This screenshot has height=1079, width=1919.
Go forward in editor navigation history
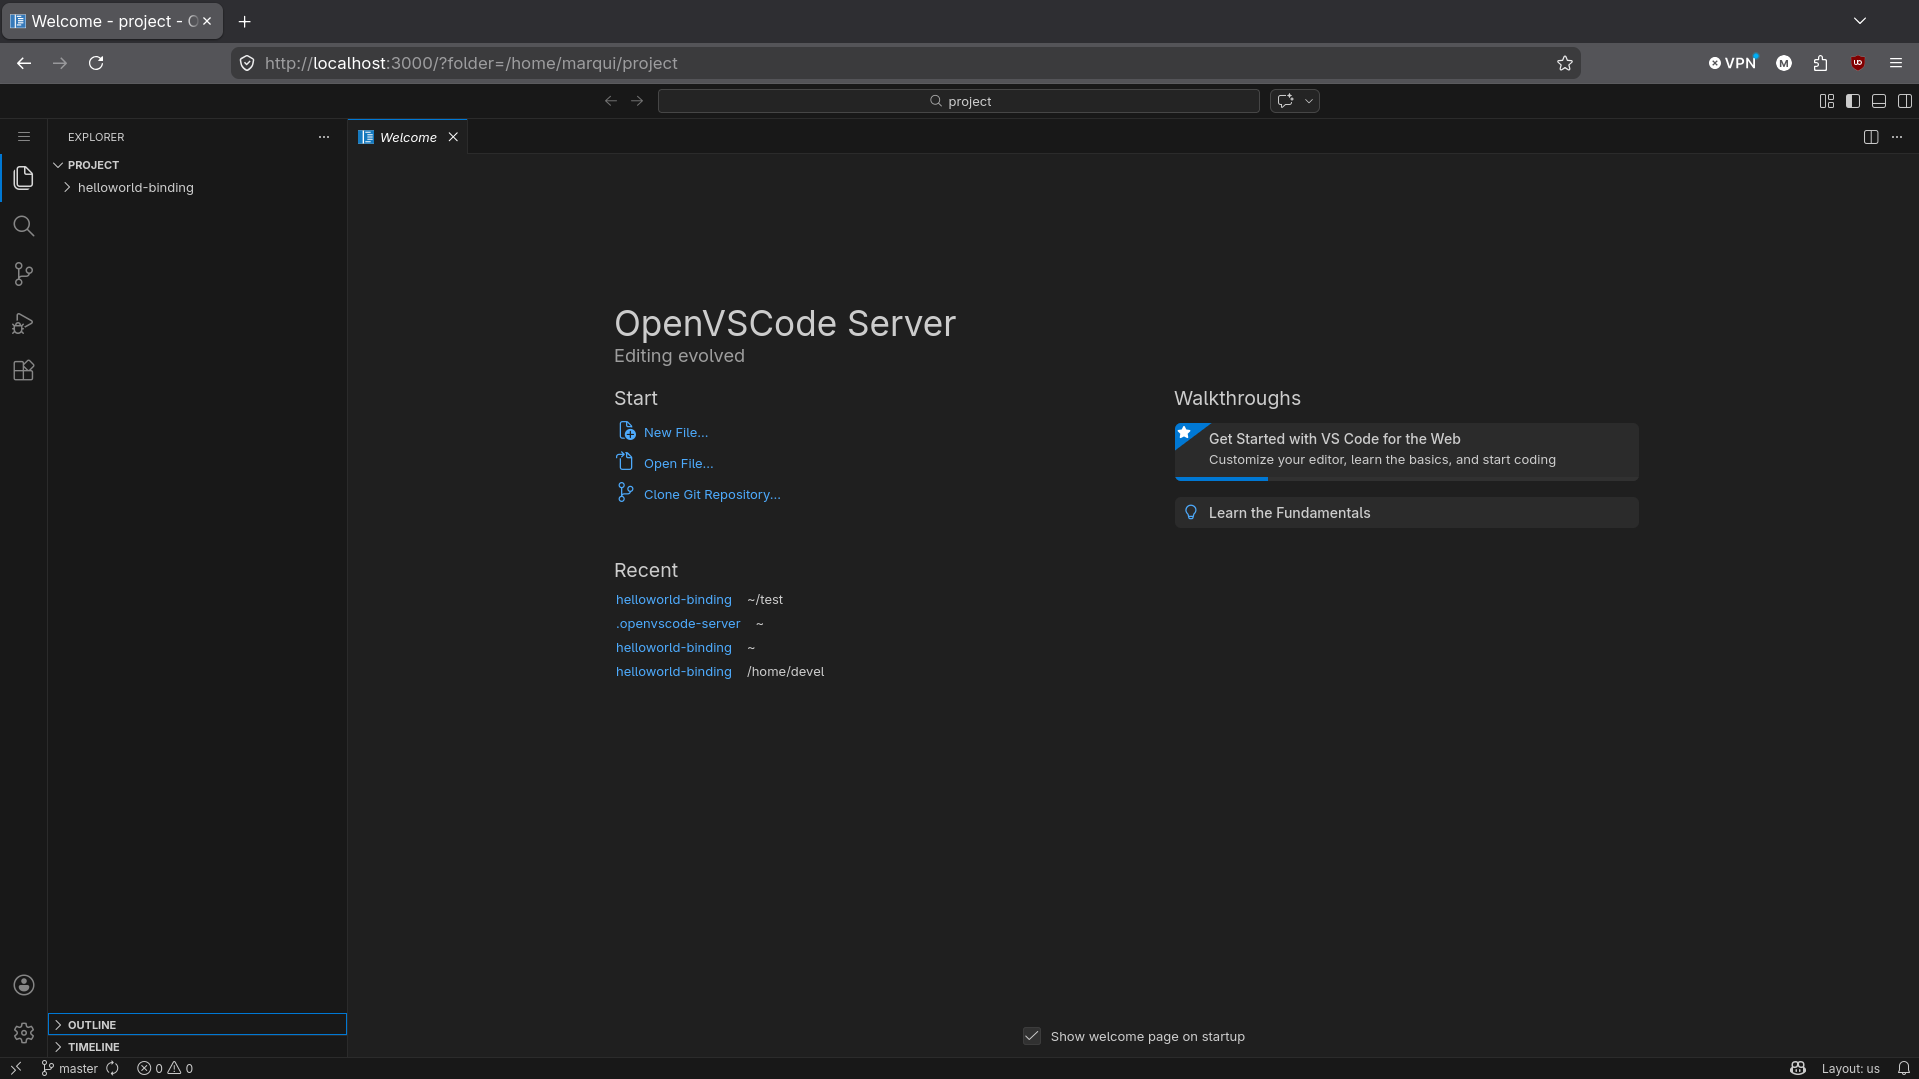637,101
